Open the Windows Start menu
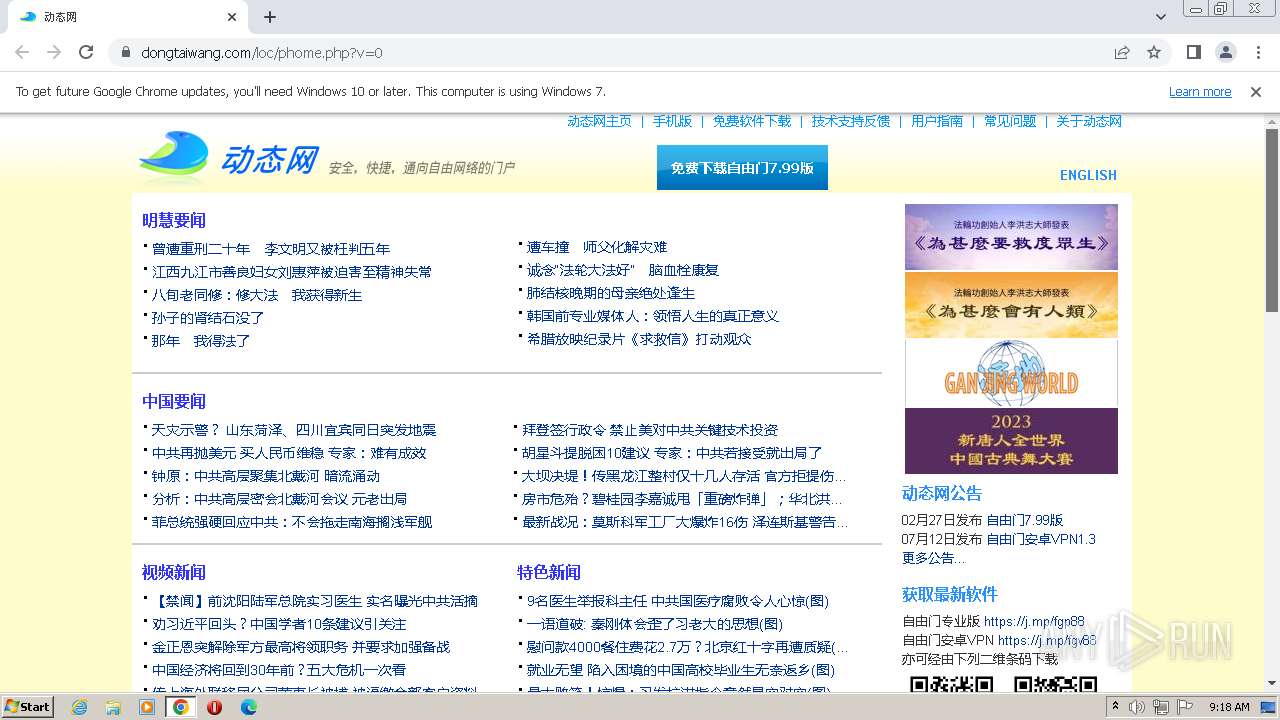Viewport: 1280px width, 720px height. click(28, 706)
